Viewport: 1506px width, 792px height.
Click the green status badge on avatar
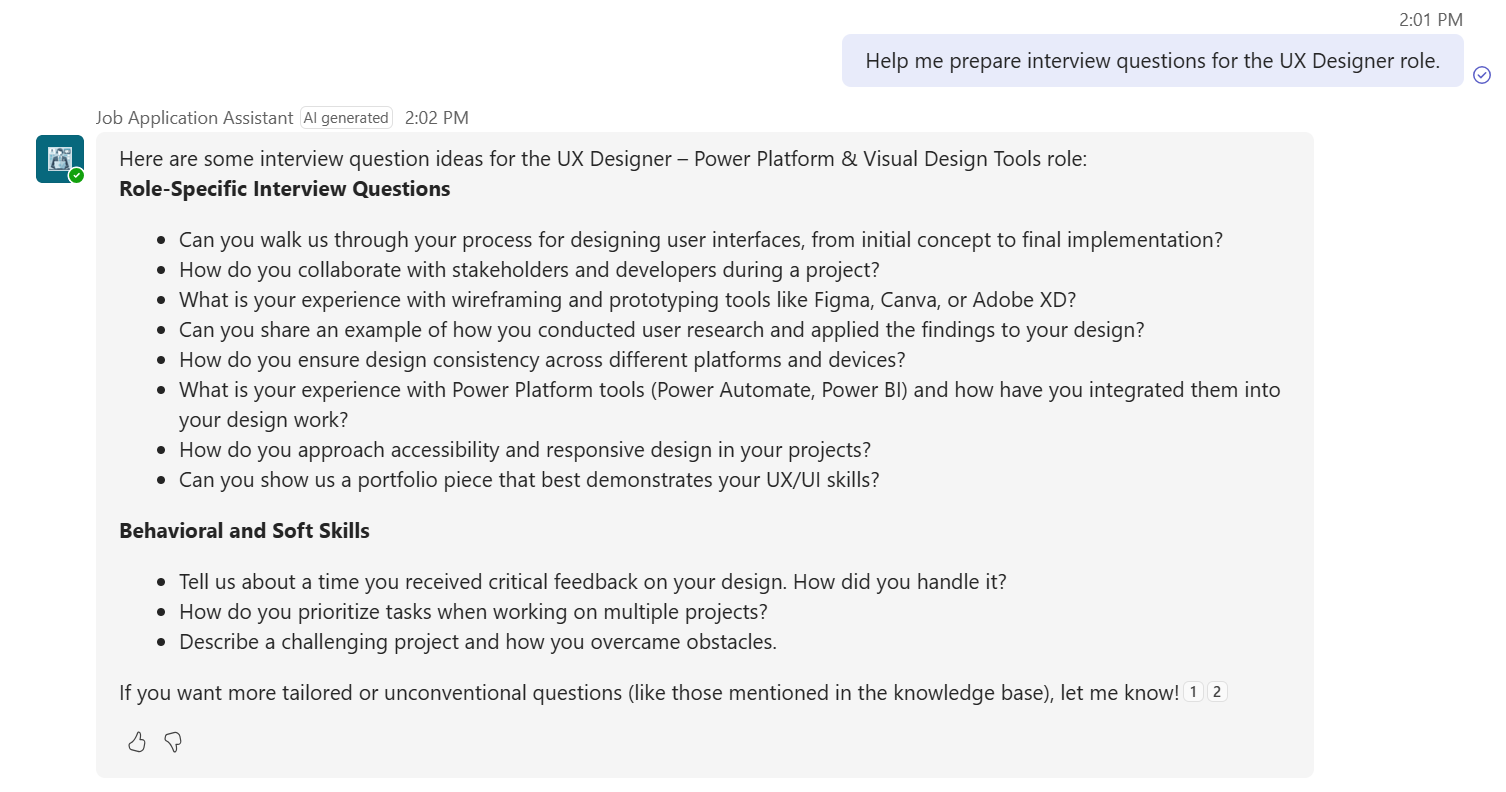(77, 176)
